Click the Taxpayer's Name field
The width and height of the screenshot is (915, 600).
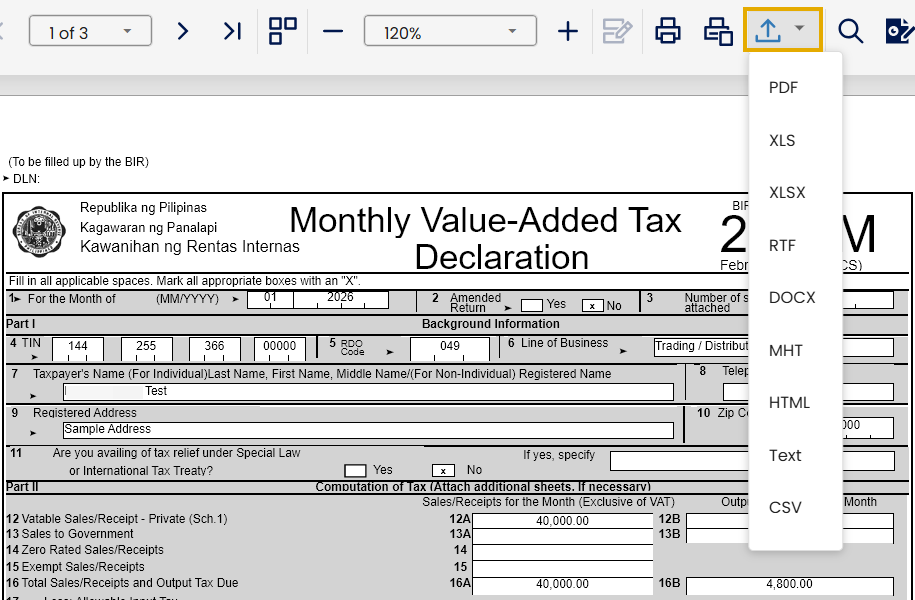pos(368,392)
